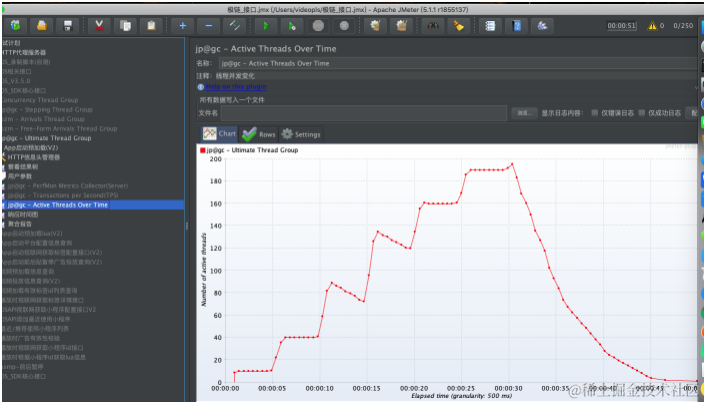705x404 pixels.
Task: Select the 聚合报告 tree node
Action: point(20,224)
